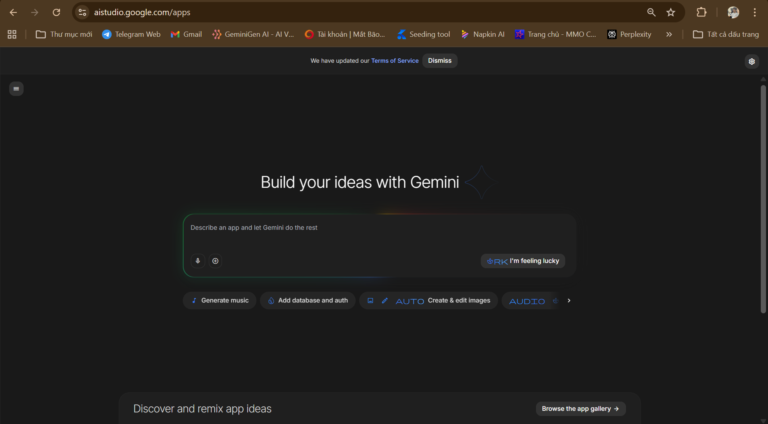The image size is (768, 424).
Task: Open the Chrome extensions puzzle icon
Action: click(701, 12)
